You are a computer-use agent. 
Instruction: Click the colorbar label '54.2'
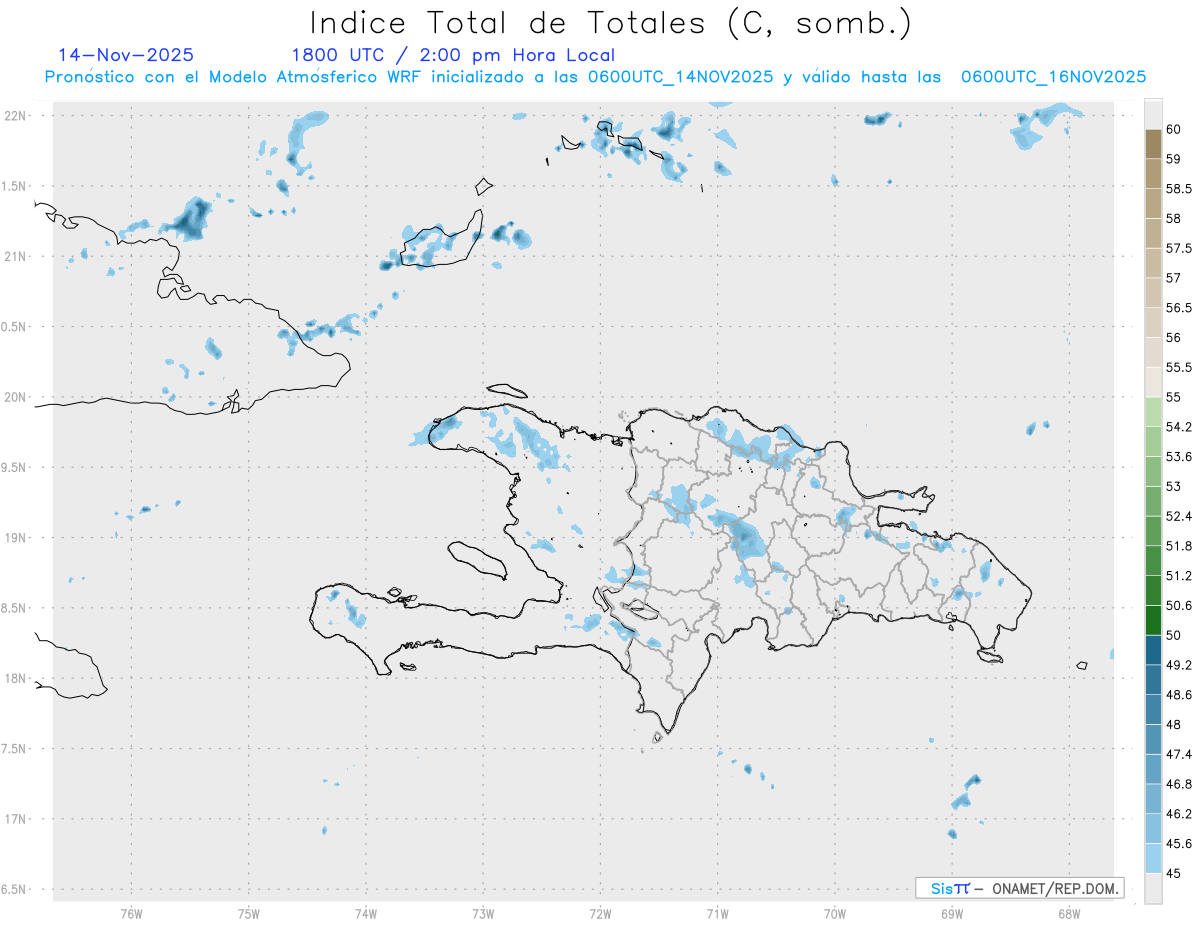[x=1179, y=427]
